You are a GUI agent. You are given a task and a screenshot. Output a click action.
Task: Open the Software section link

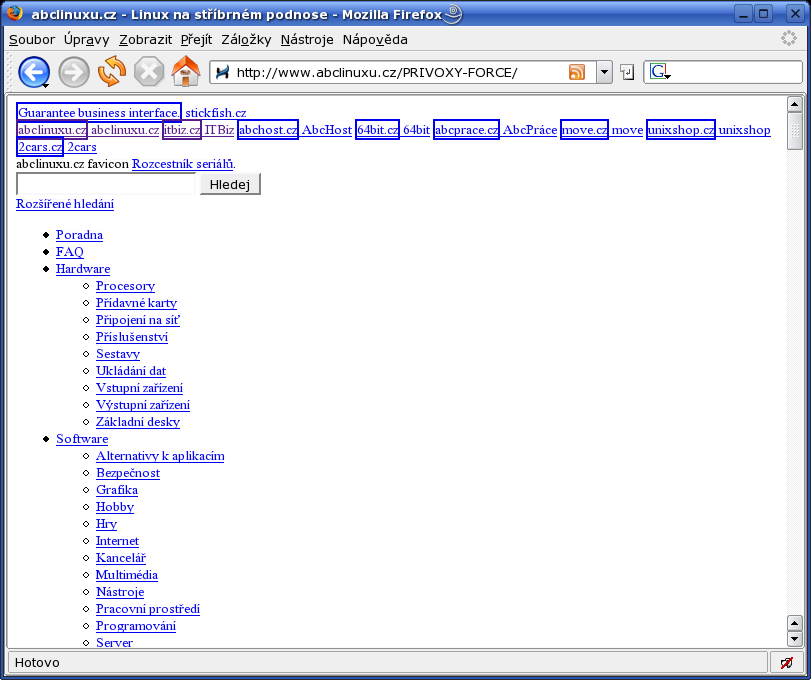[82, 439]
